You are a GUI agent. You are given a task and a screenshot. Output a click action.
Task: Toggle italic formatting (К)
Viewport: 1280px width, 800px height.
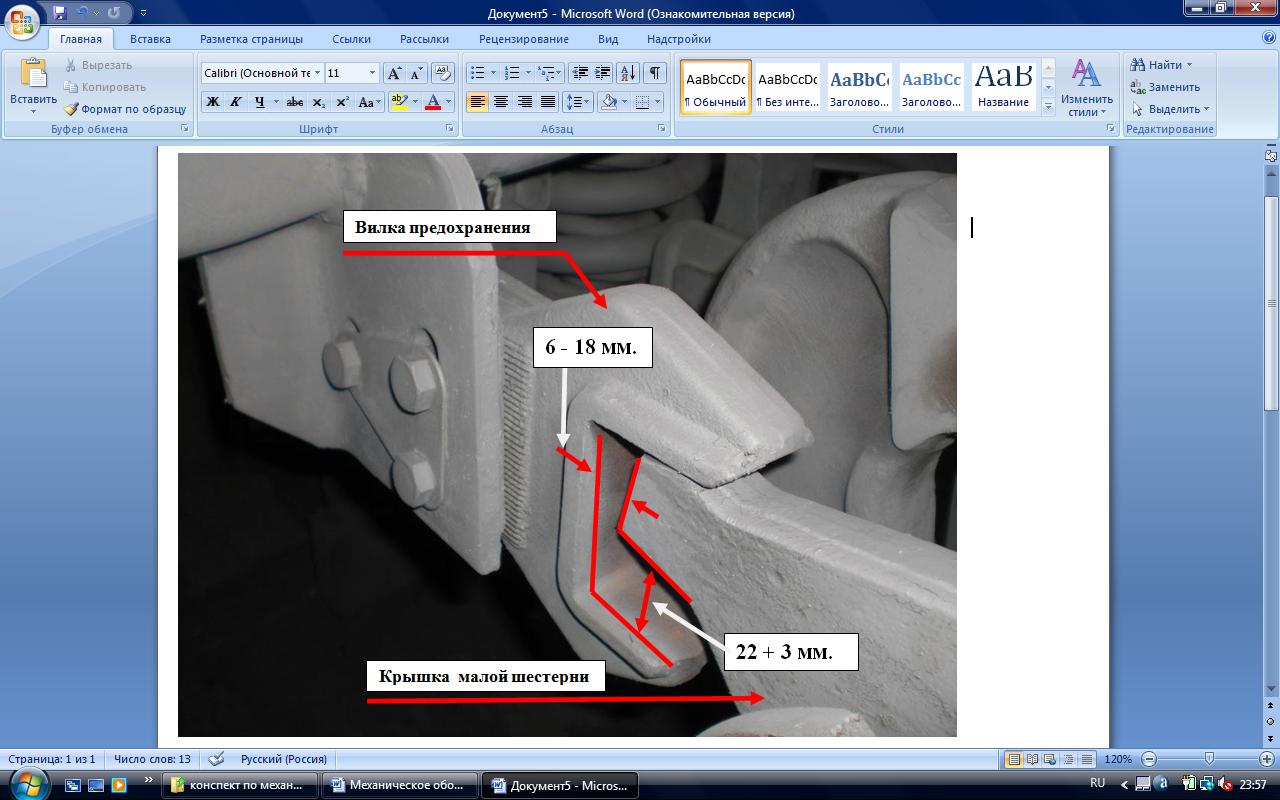[236, 102]
